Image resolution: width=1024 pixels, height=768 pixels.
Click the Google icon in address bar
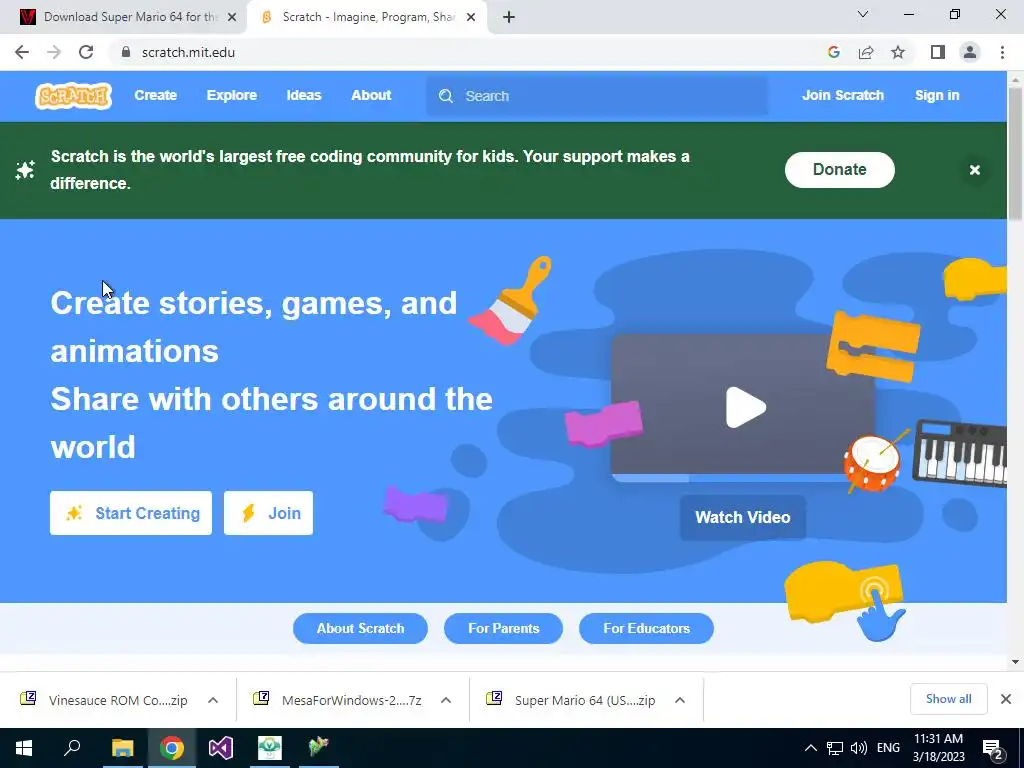point(833,52)
